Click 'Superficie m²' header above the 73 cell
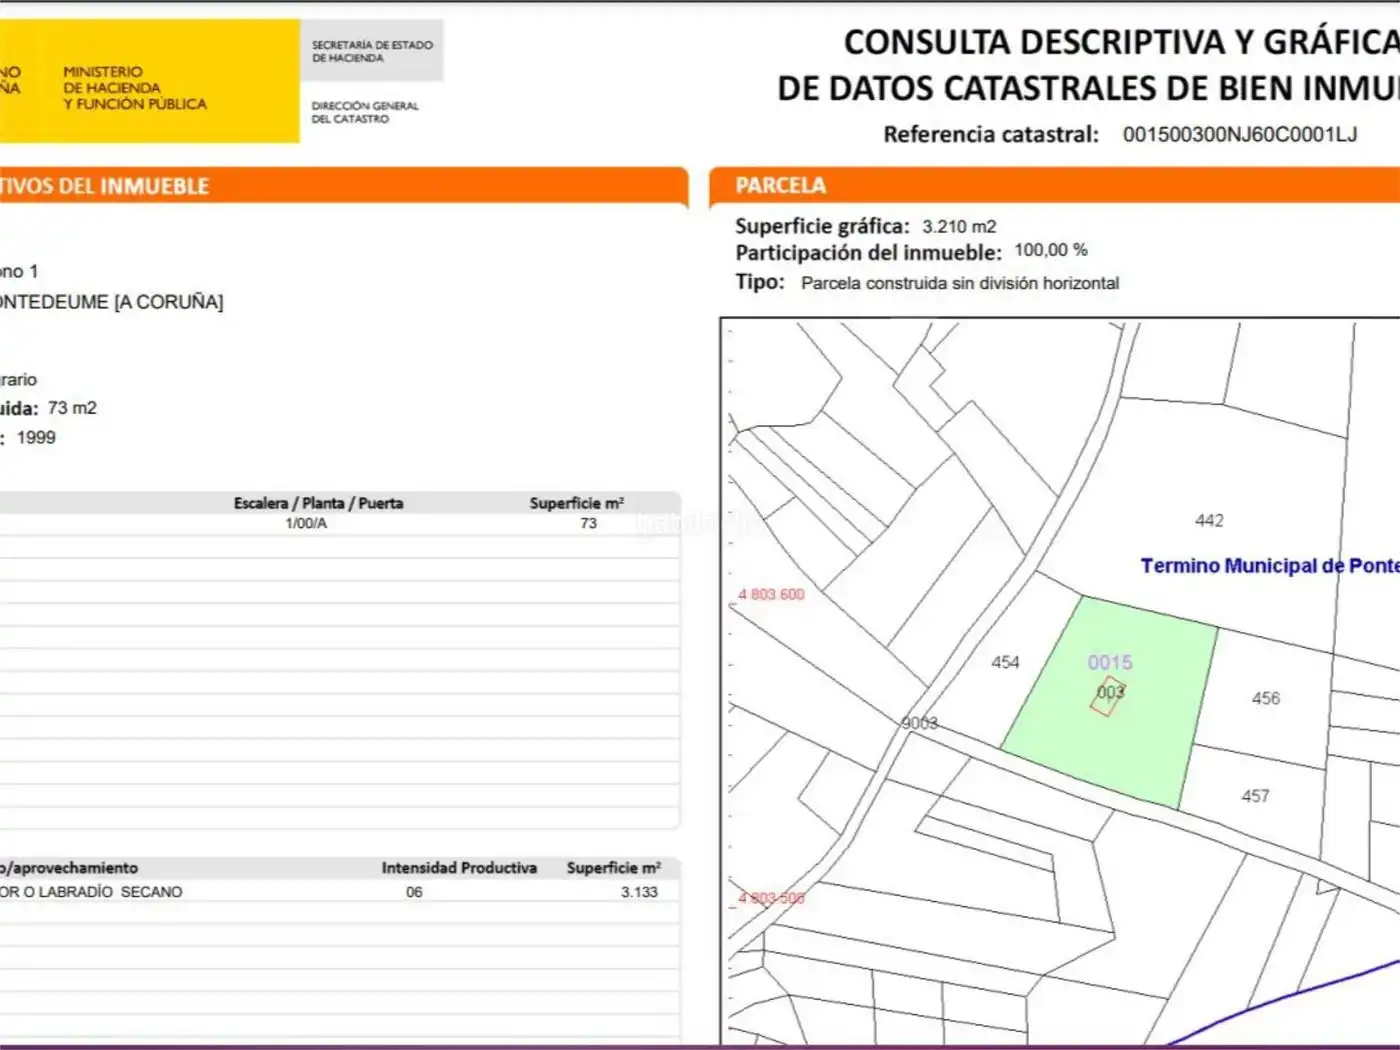This screenshot has height=1050, width=1400. [x=577, y=503]
